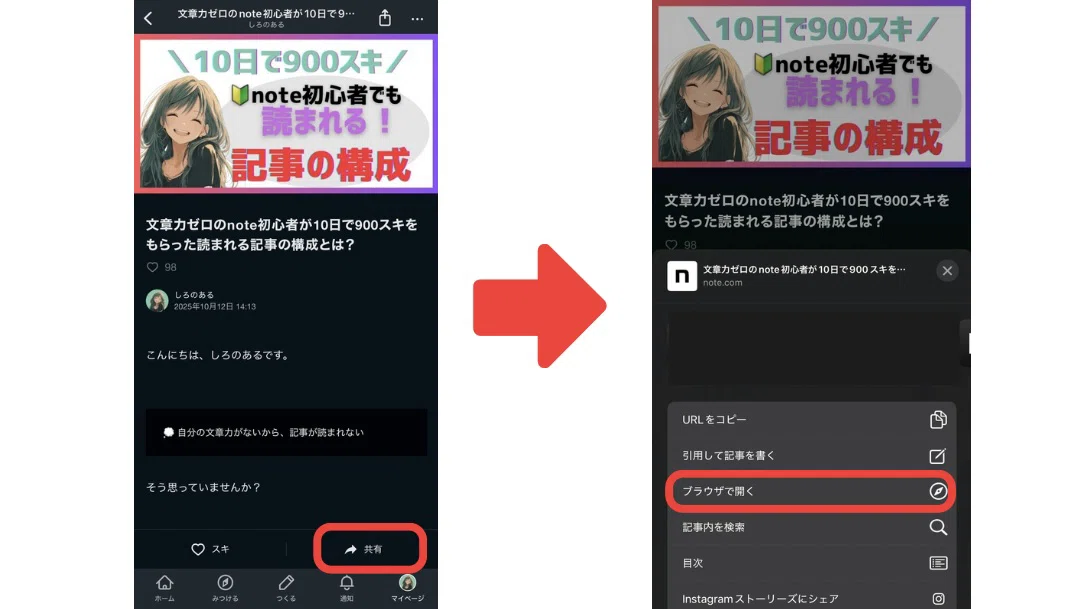Image resolution: width=1080 pixels, height=609 pixels.
Task: Tap the text そう思っていませんか？
Action: 203,487
